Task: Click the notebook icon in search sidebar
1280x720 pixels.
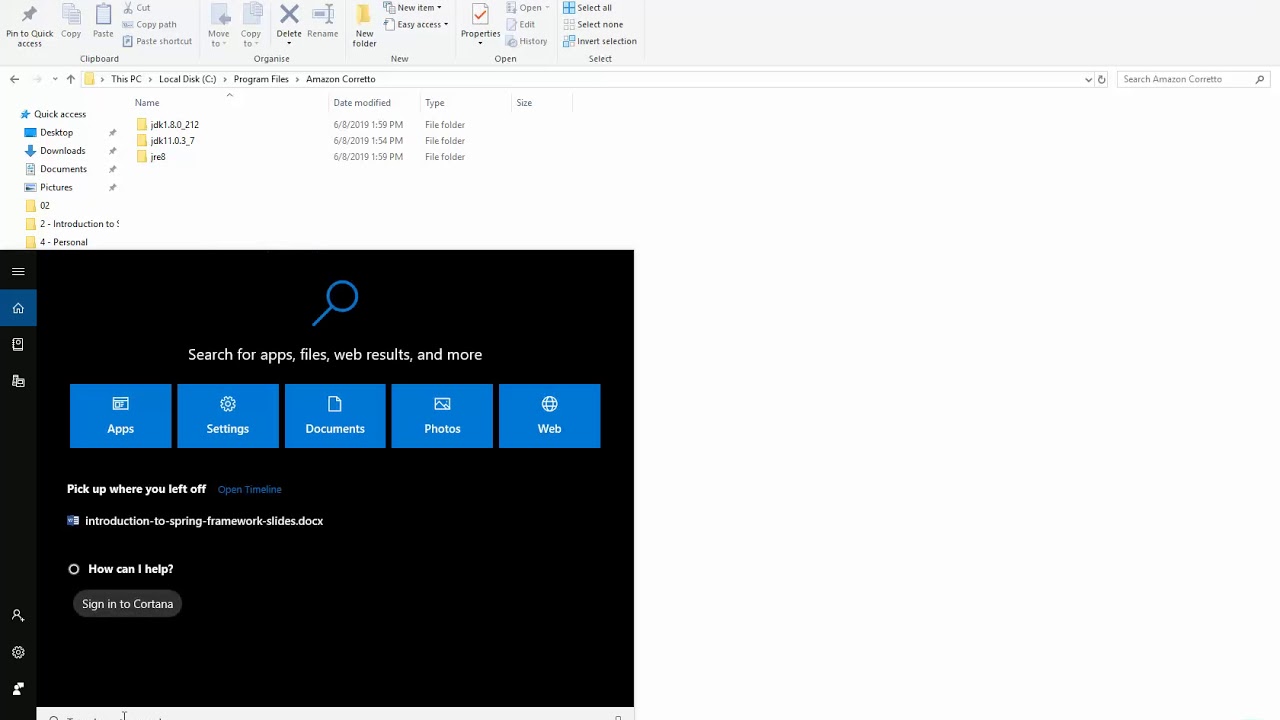Action: (18, 344)
